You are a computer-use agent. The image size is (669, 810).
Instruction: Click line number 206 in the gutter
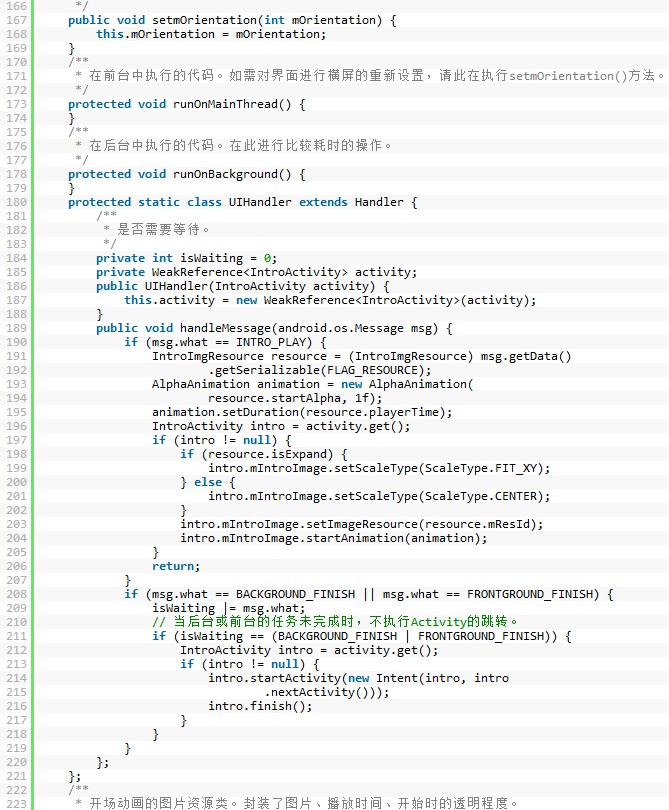click(16, 566)
